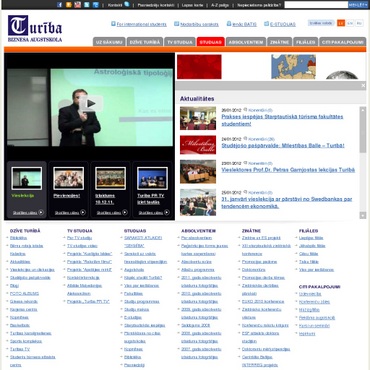Open the E-STUDIJAS top link

pyautogui.click(x=283, y=24)
